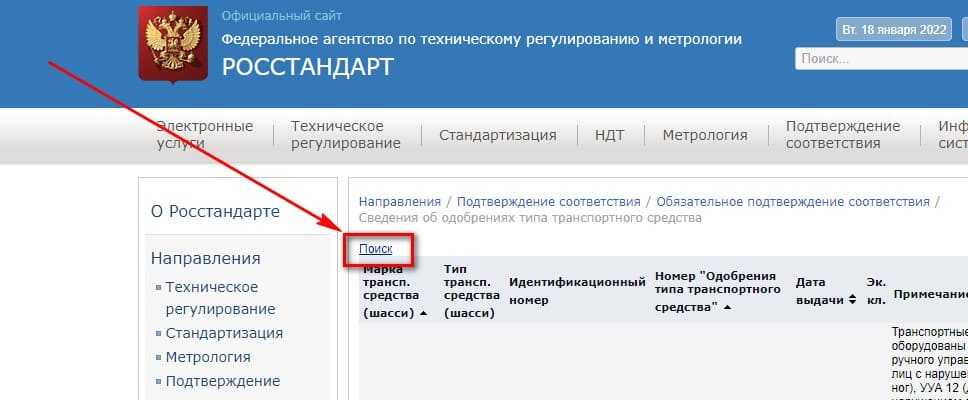The height and width of the screenshot is (400, 968).
Task: Open Обязательное подтверждение соответствия breadcrumb
Action: (792, 201)
